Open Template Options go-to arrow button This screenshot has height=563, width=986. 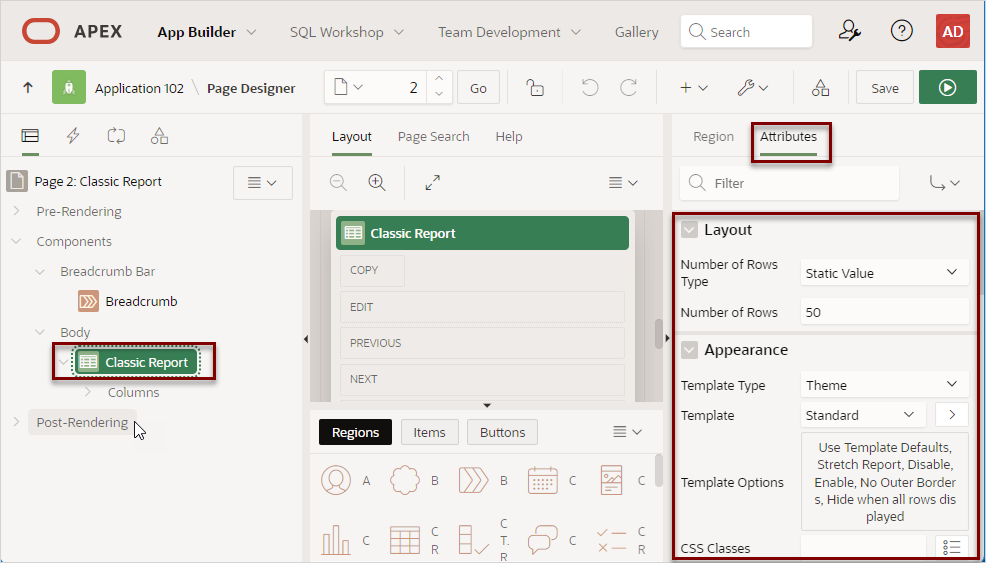tap(951, 415)
